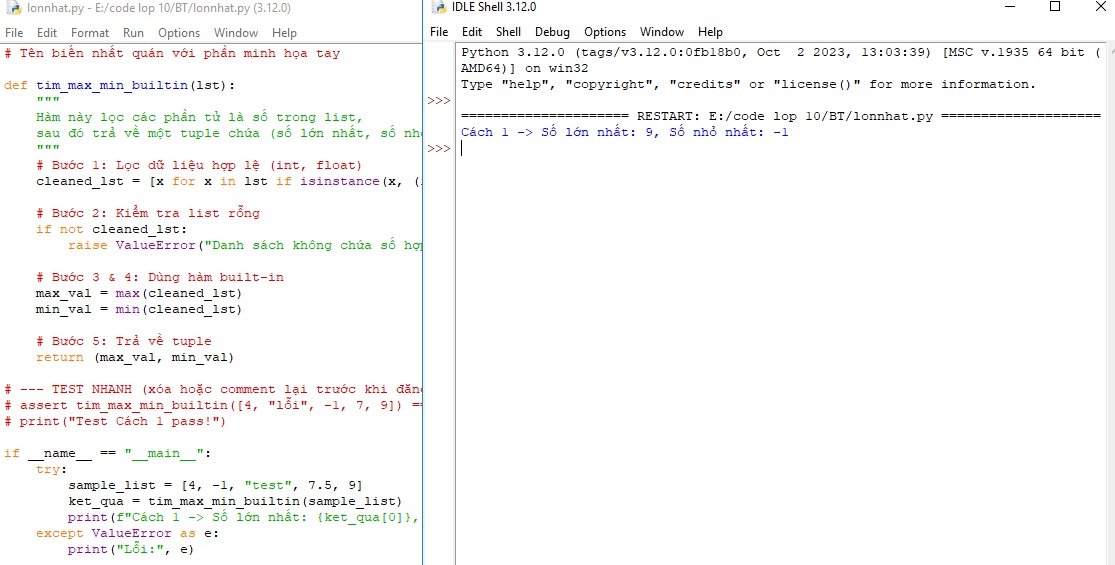1115x565 pixels.
Task: Click '# print("Test Cách 1 pass!")' line
Action: click(x=114, y=421)
